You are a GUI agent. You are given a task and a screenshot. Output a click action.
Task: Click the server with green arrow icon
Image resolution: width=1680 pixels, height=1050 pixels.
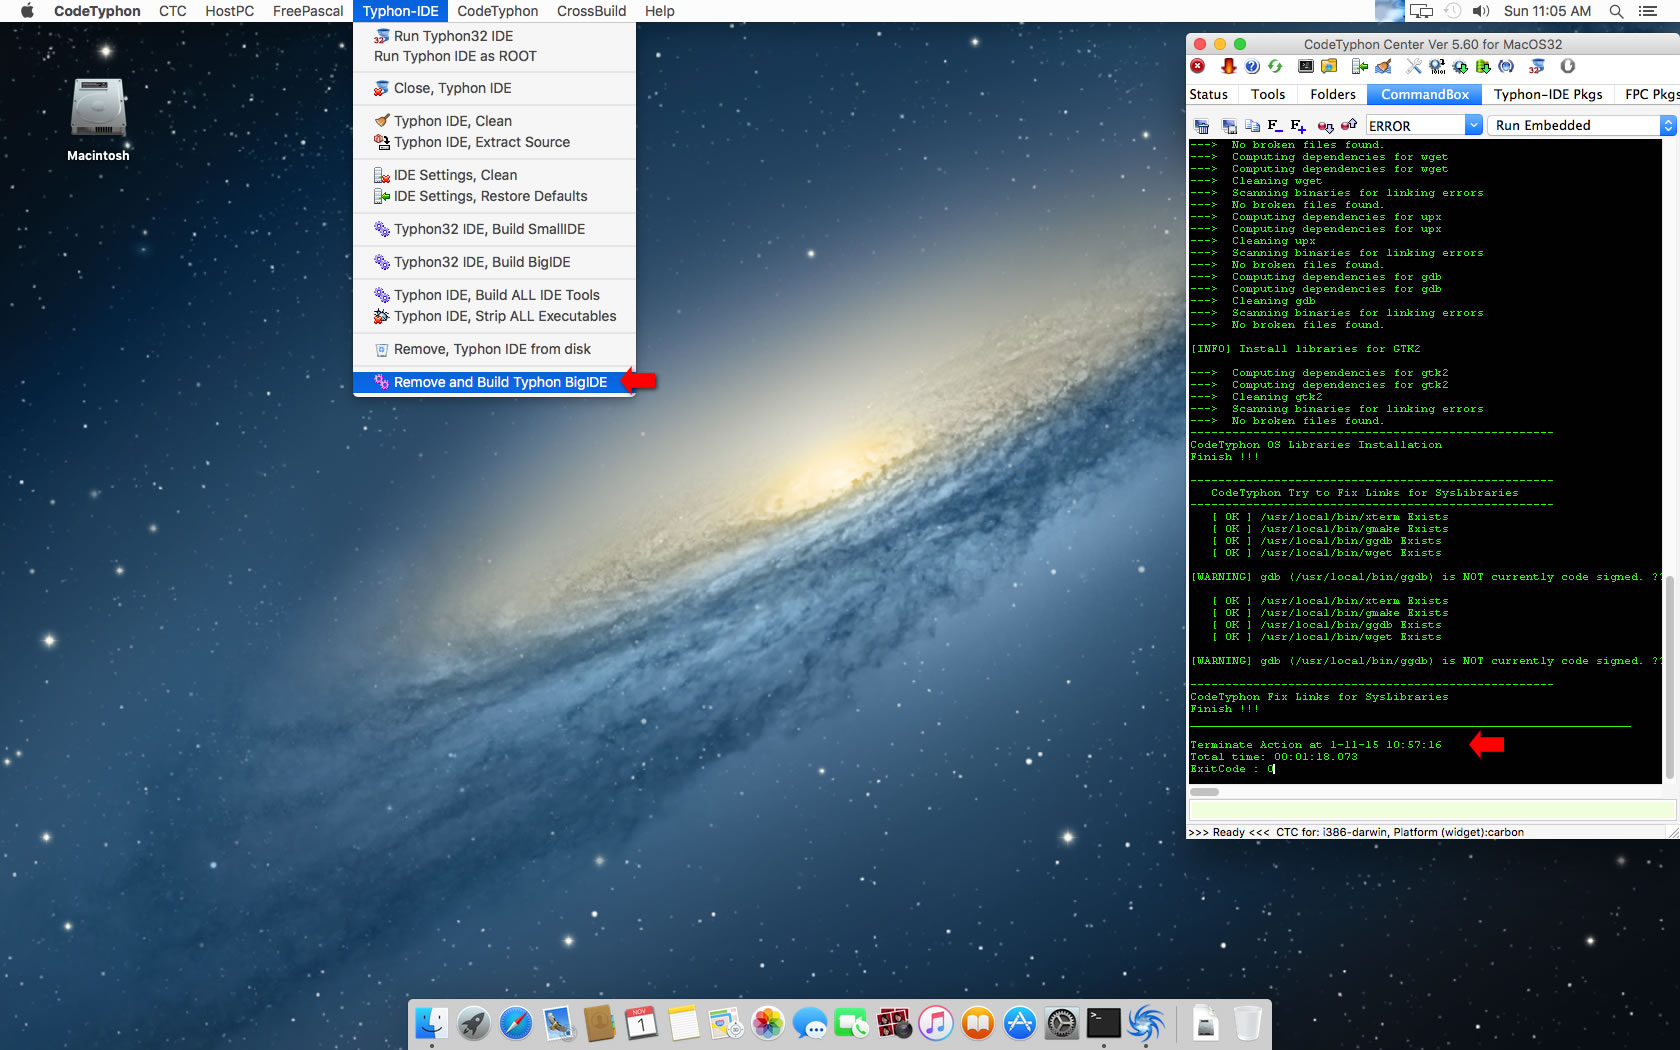pyautogui.click(x=1360, y=66)
